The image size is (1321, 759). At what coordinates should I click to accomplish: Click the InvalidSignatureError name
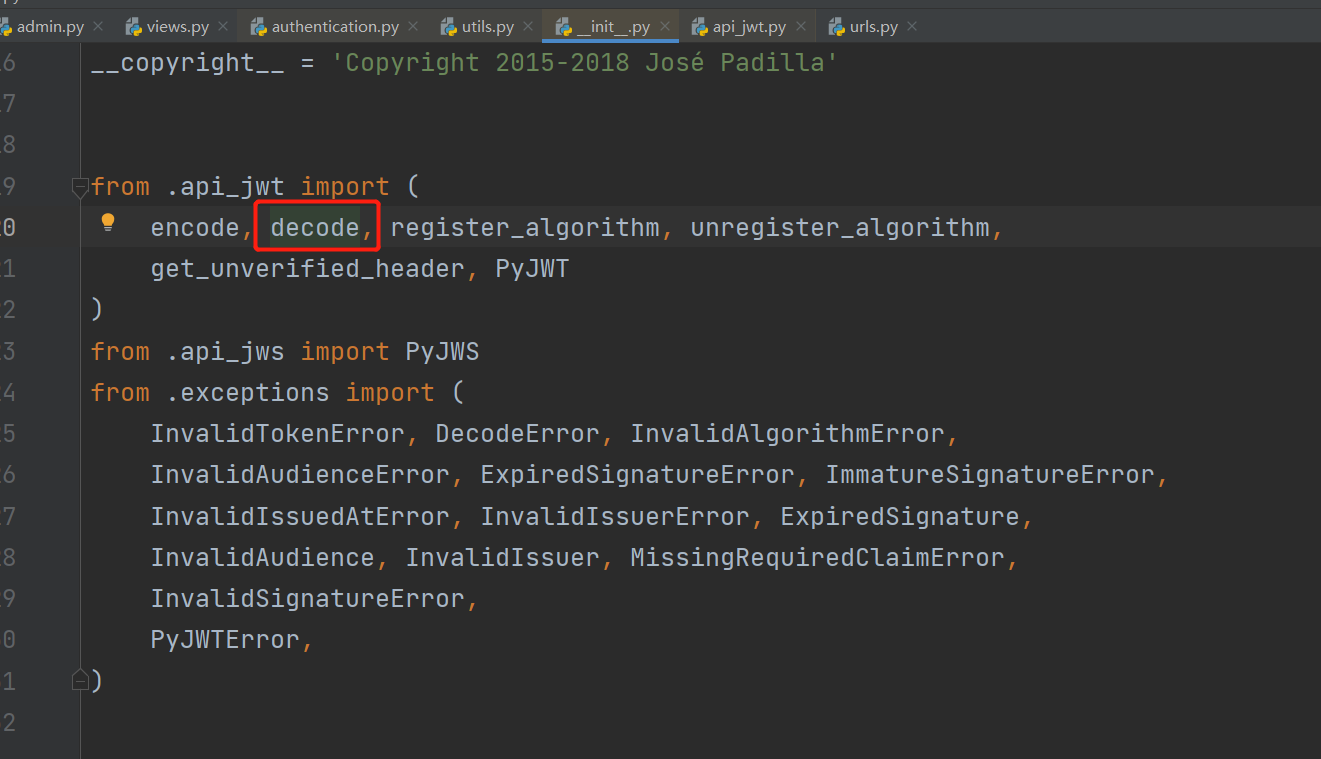pos(308,599)
